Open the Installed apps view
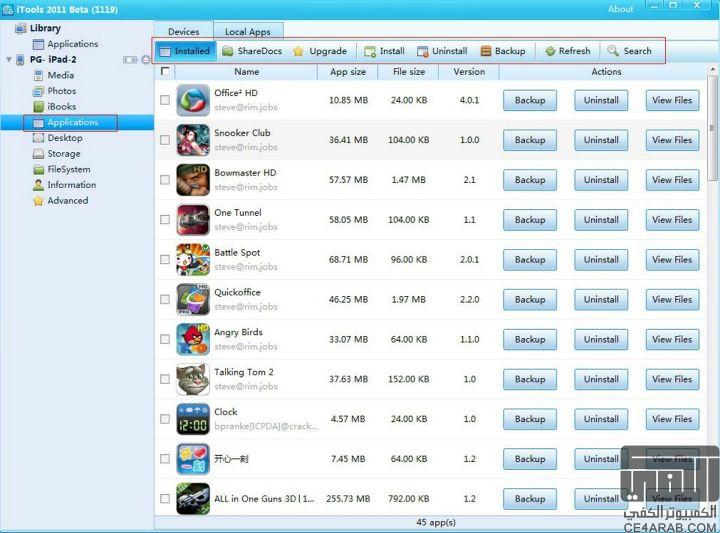Image resolution: width=720 pixels, height=533 pixels. [185, 51]
